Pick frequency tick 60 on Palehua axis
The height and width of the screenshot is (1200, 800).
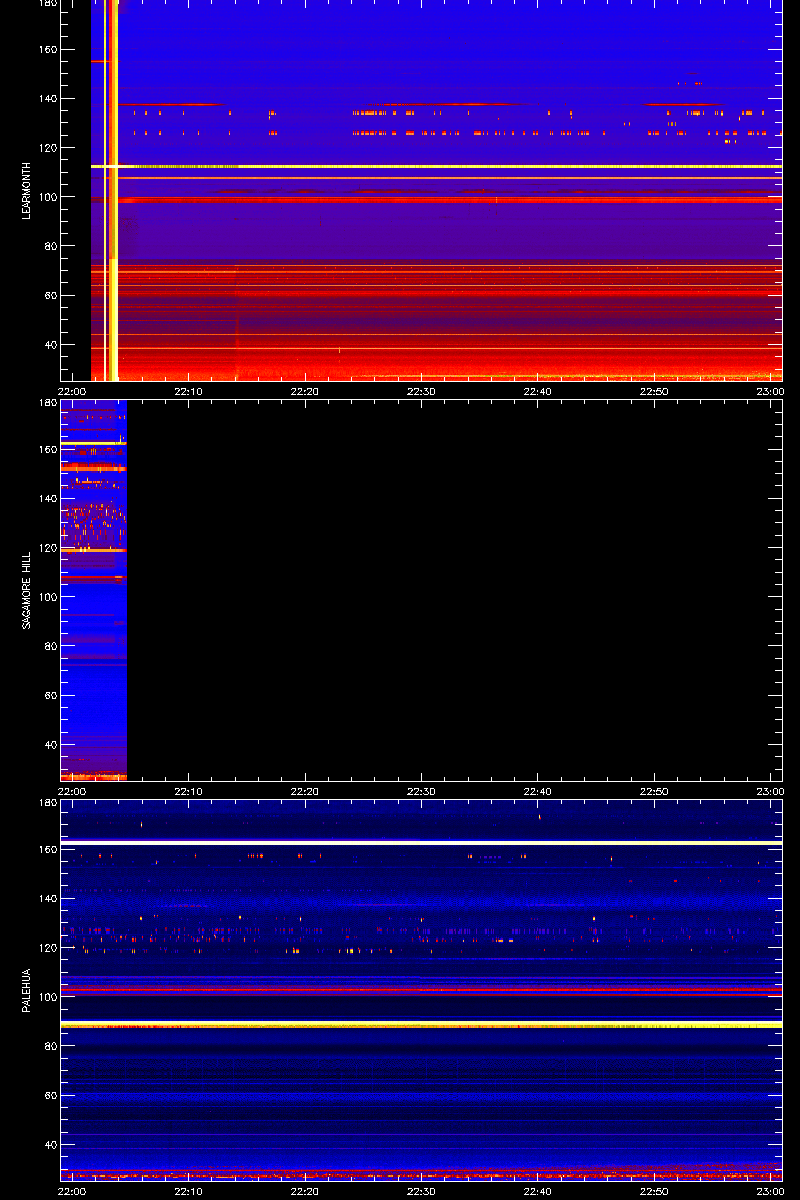pos(50,1096)
